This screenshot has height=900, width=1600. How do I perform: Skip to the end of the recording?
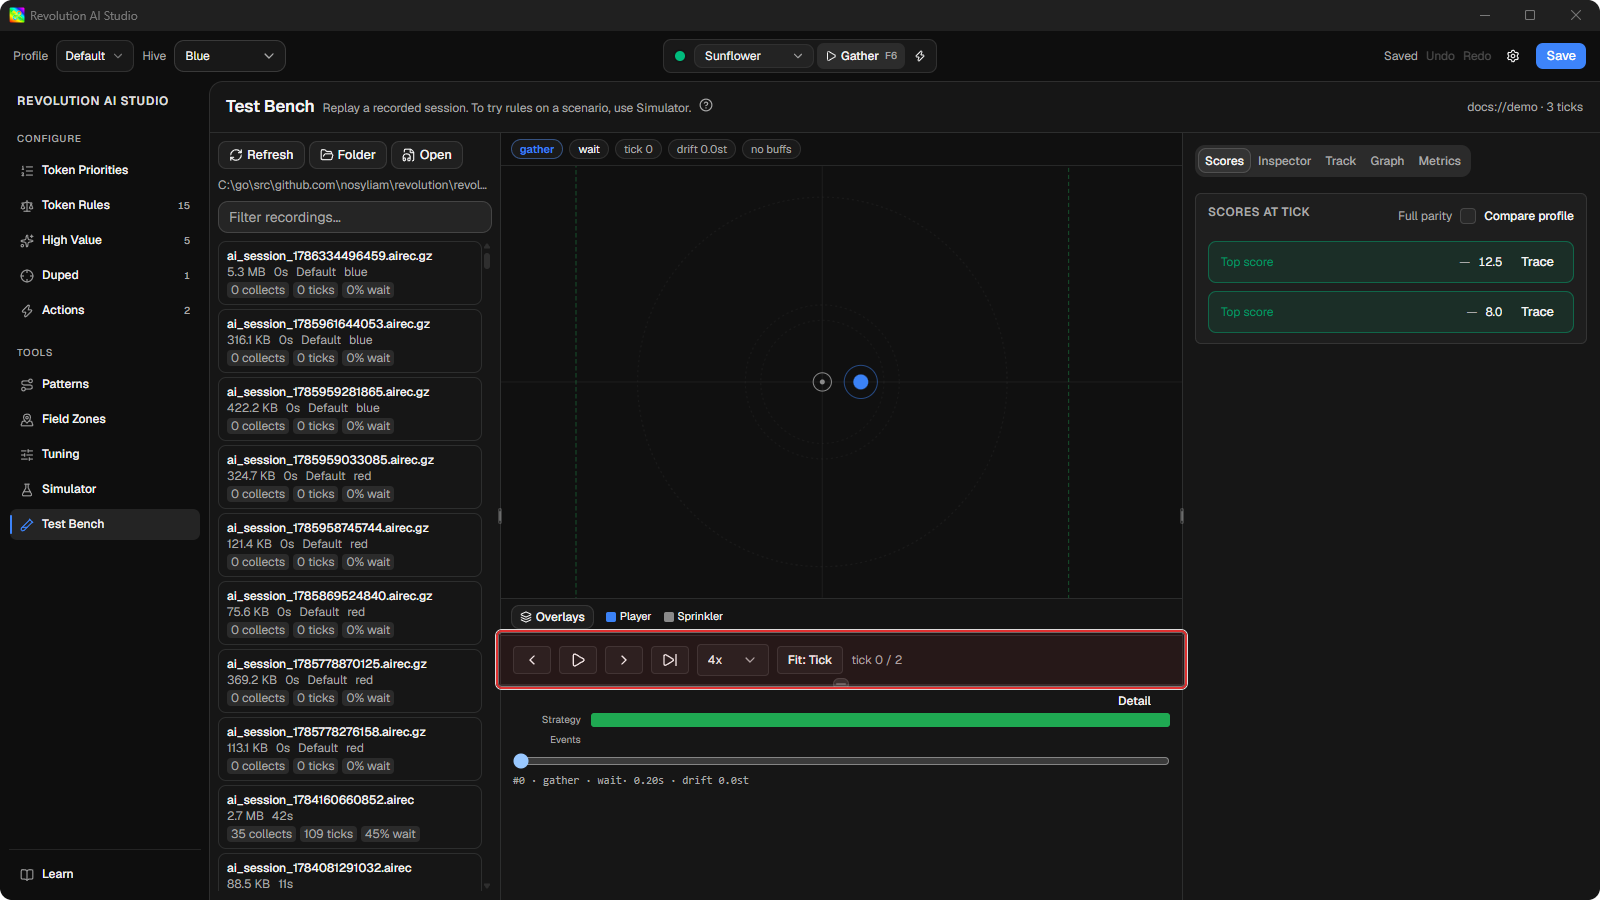(670, 660)
